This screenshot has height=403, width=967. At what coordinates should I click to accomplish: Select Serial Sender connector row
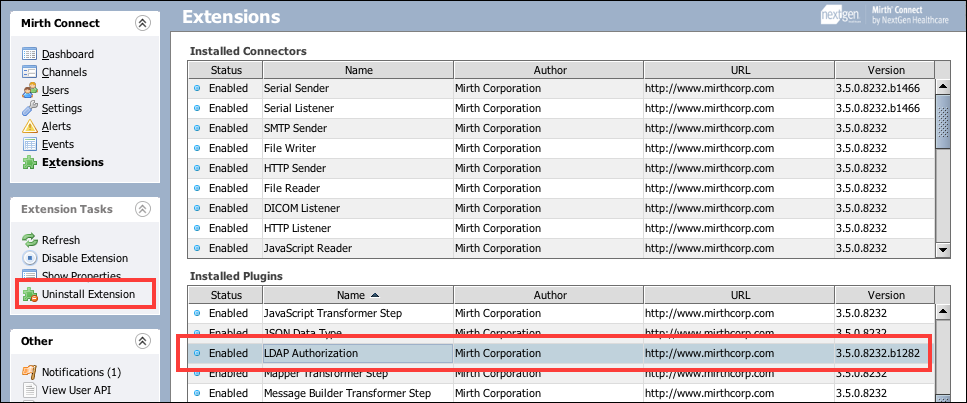(x=562, y=88)
